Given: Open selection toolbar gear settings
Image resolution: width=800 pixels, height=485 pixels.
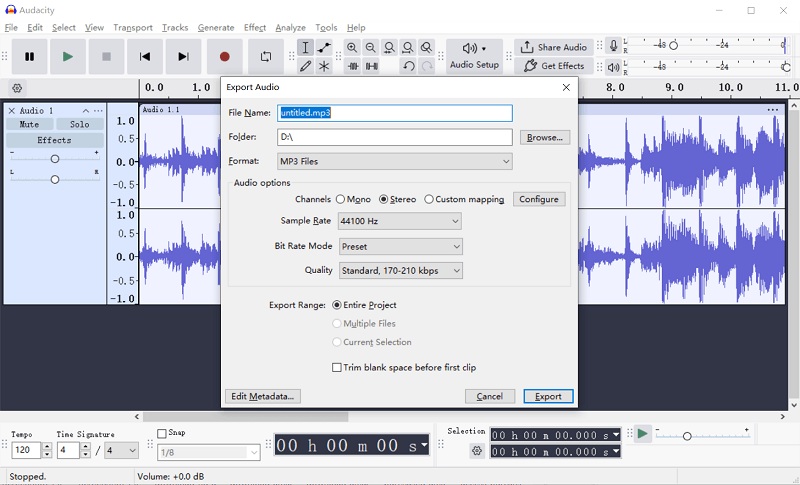Looking at the screenshot, I should (477, 451).
